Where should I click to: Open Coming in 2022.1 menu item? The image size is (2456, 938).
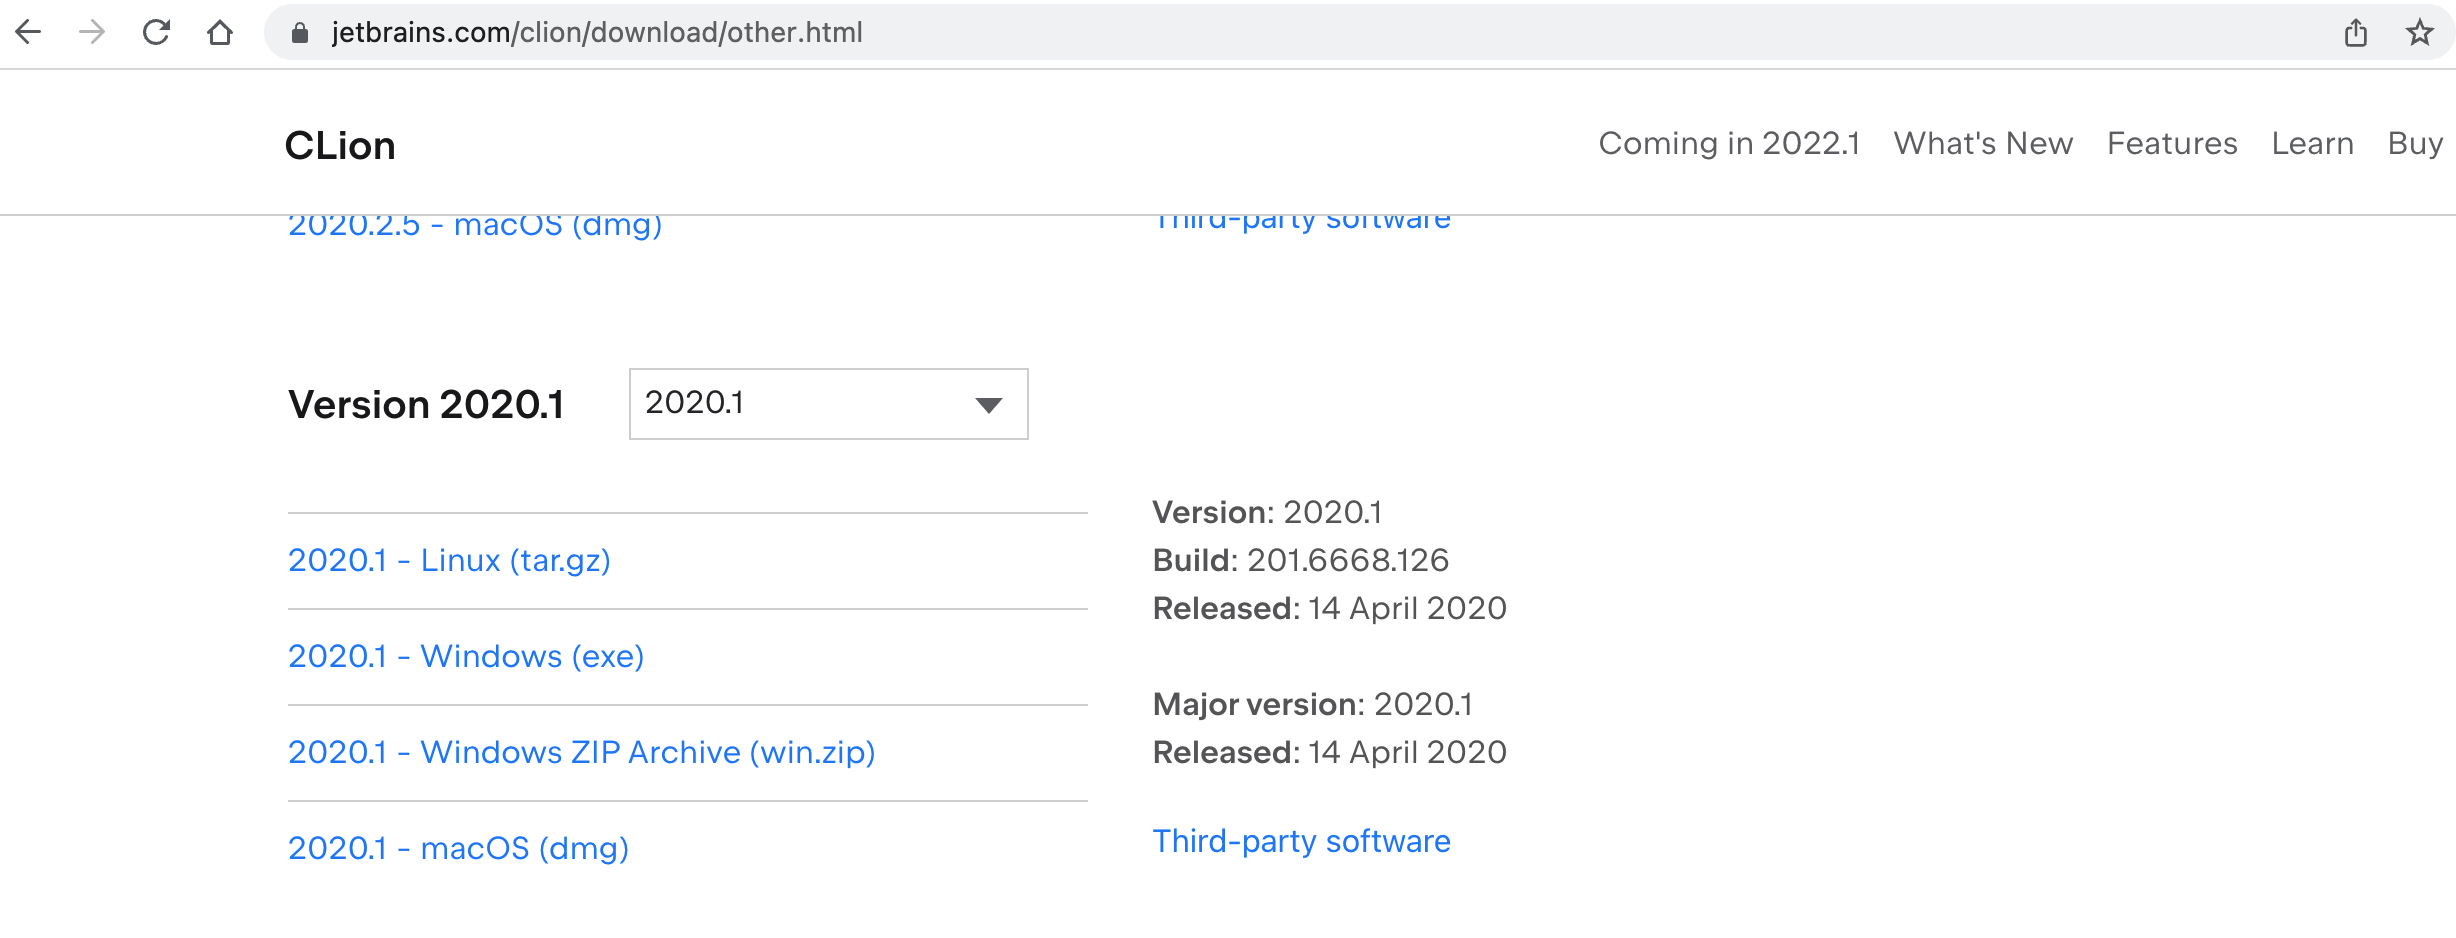(1729, 144)
